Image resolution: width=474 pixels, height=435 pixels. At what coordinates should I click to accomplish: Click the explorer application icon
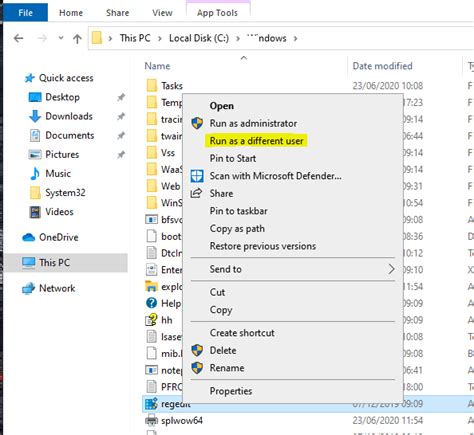click(x=151, y=286)
